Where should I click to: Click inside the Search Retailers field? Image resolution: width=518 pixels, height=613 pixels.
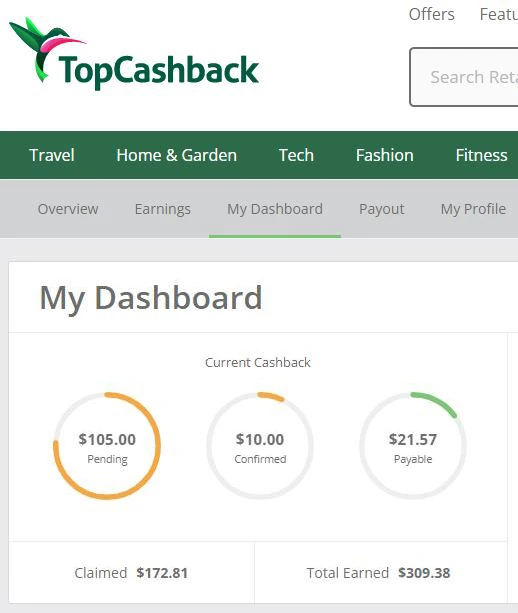pyautogui.click(x=464, y=77)
